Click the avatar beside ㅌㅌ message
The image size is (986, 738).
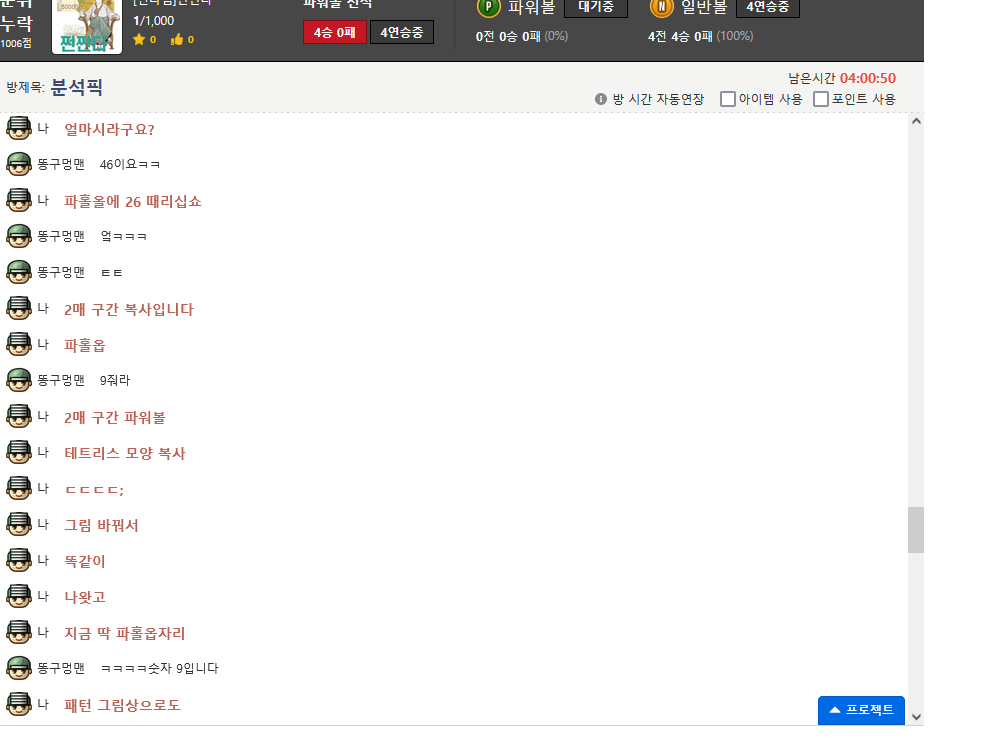tap(19, 272)
